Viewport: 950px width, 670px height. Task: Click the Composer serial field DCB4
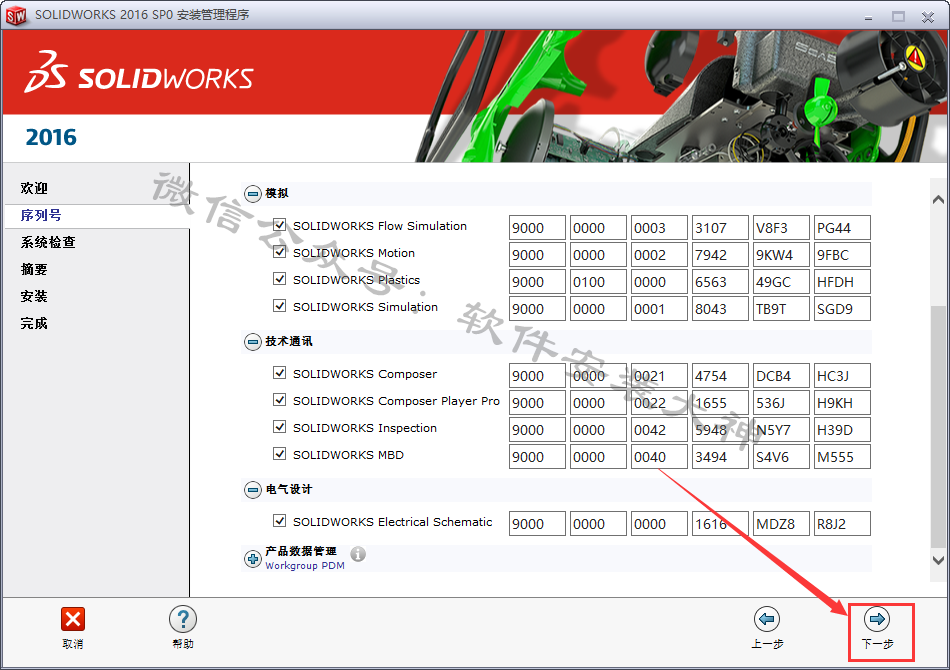click(x=781, y=376)
